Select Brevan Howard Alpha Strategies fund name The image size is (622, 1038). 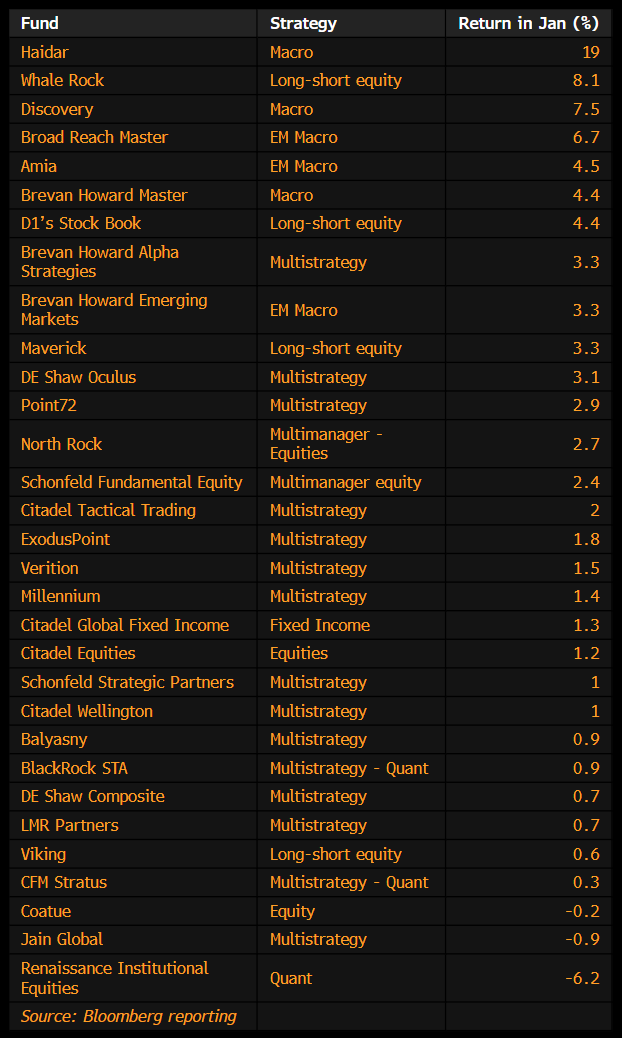pyautogui.click(x=99, y=262)
